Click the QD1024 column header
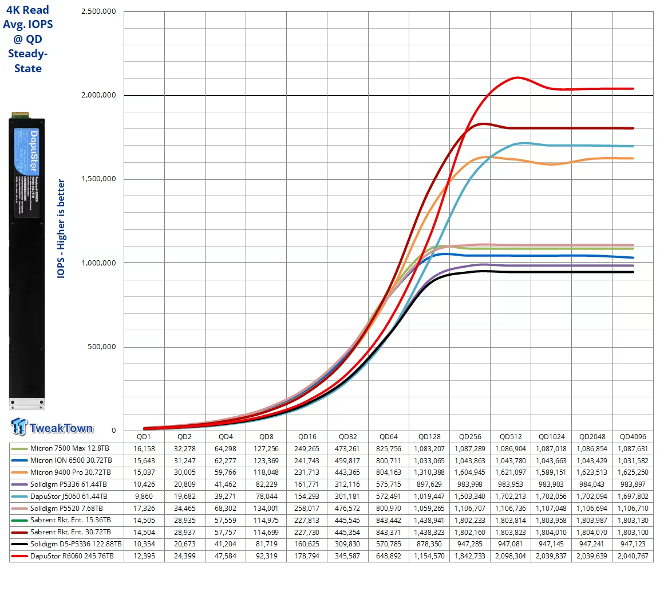This screenshot has width=660, height=606. point(551,437)
